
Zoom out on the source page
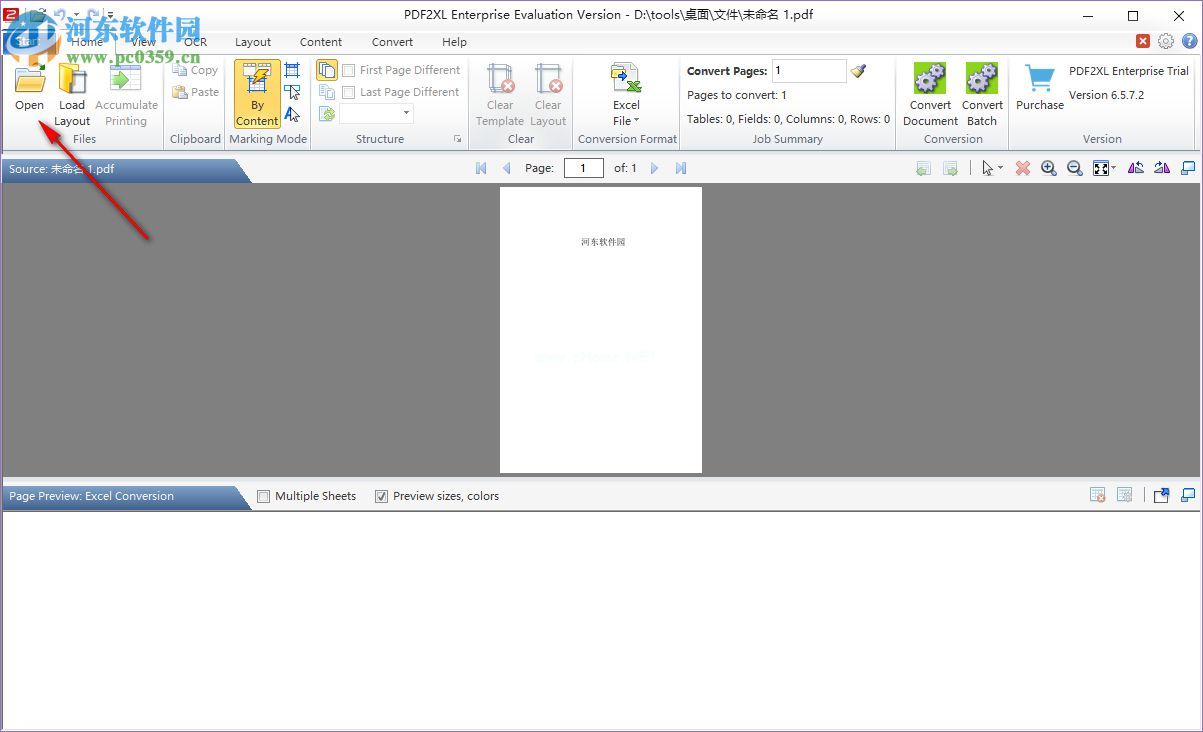tap(1074, 168)
